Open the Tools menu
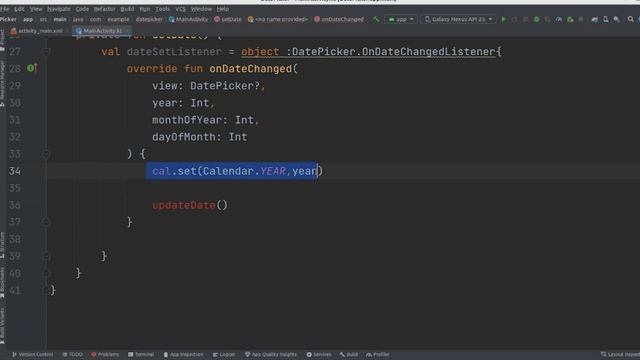The height and width of the screenshot is (360, 640). (162, 9)
